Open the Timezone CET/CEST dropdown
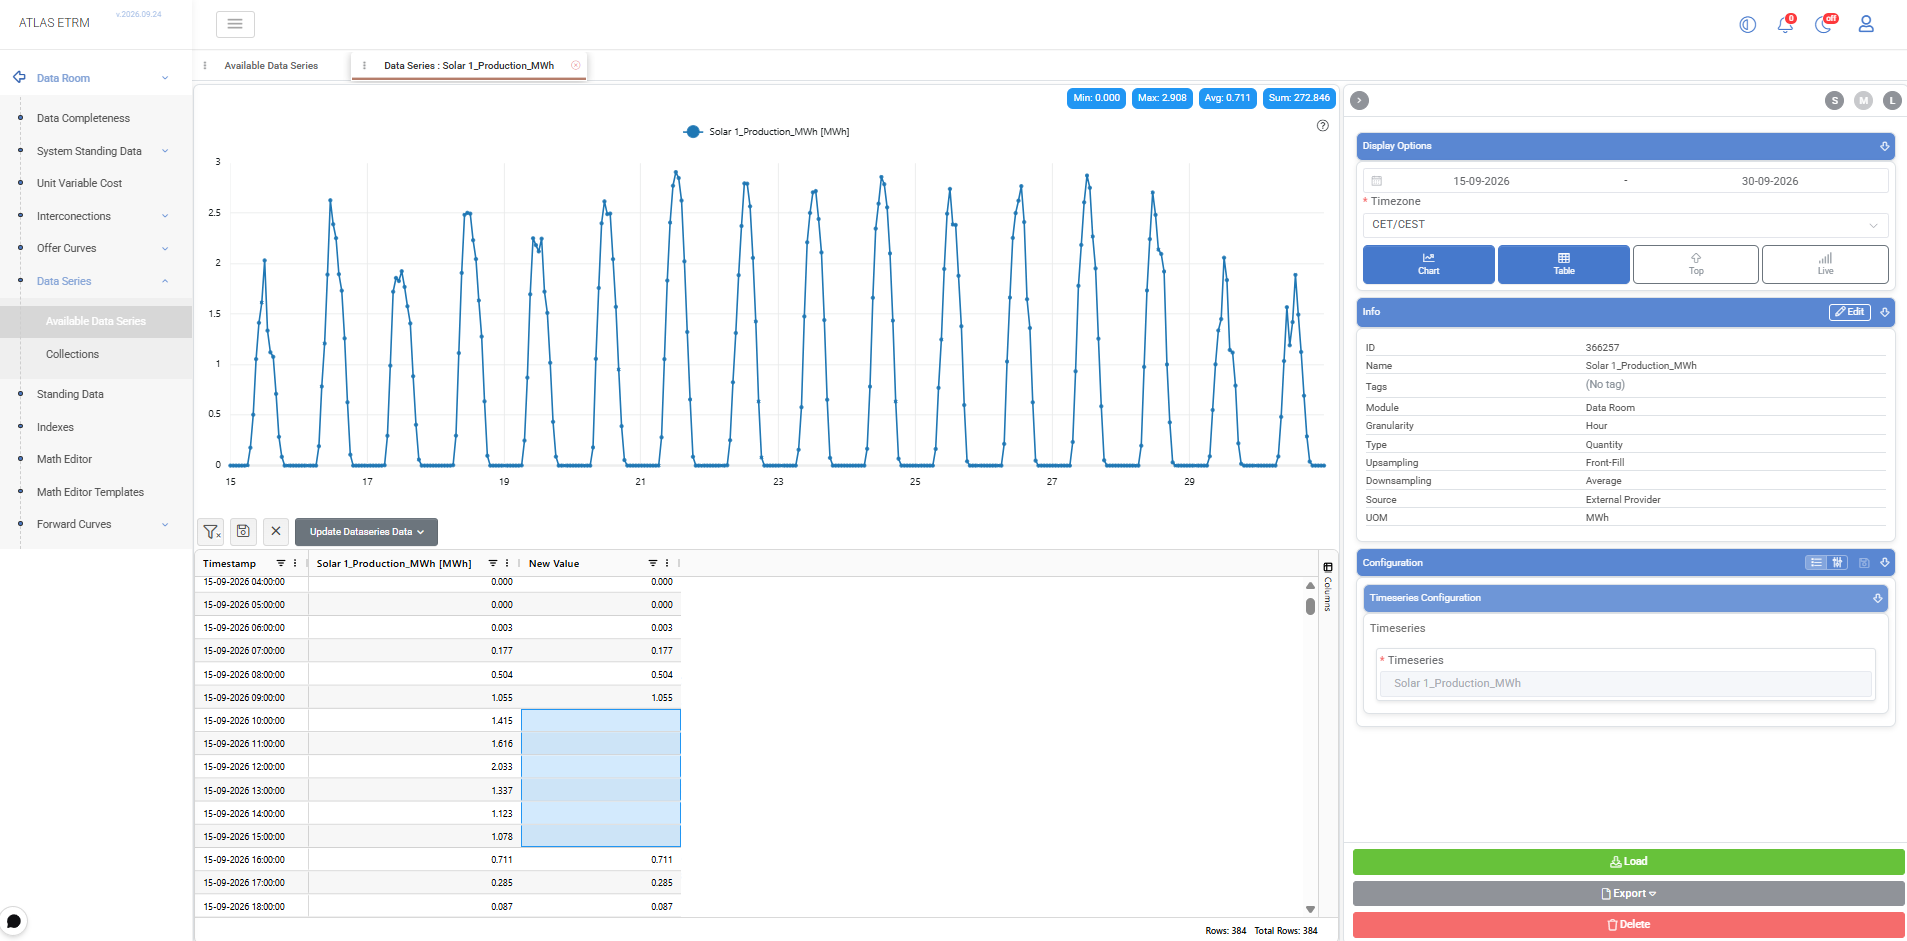The image size is (1907, 941). click(x=1625, y=225)
